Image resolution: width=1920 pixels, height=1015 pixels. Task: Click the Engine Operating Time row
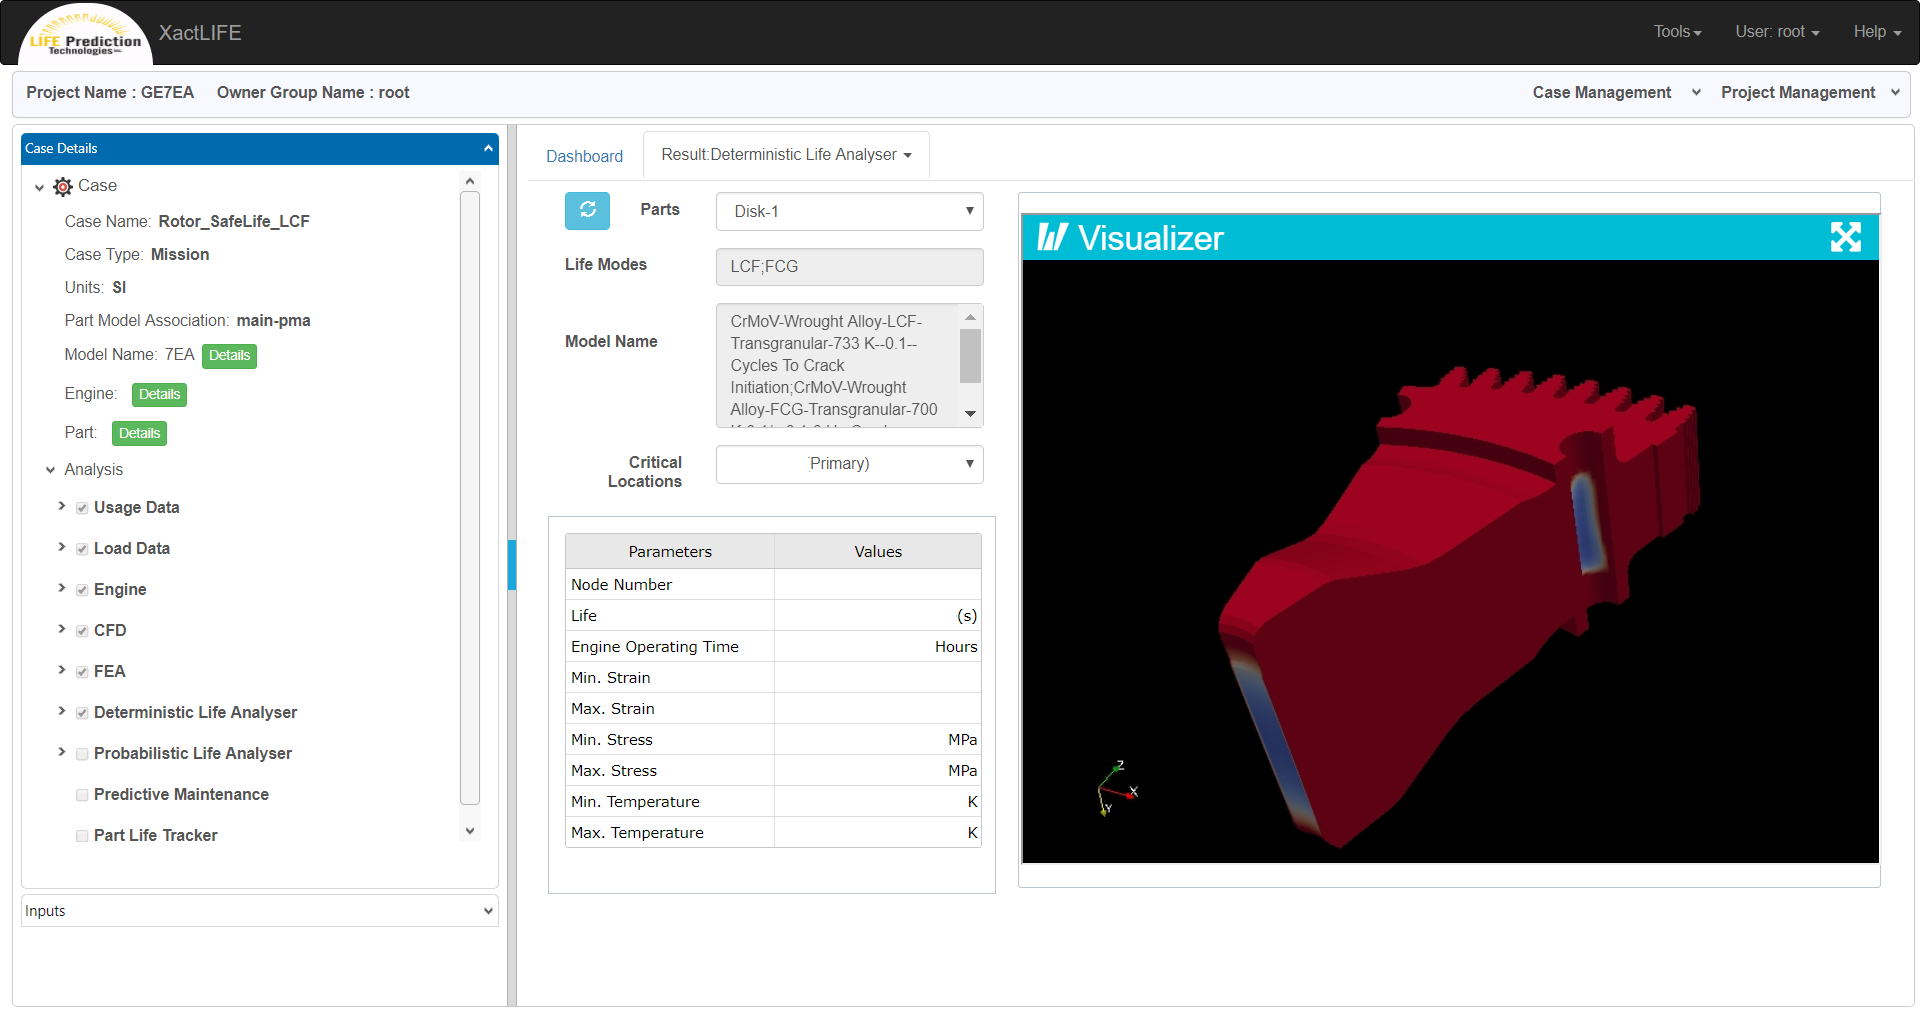pyautogui.click(x=773, y=647)
